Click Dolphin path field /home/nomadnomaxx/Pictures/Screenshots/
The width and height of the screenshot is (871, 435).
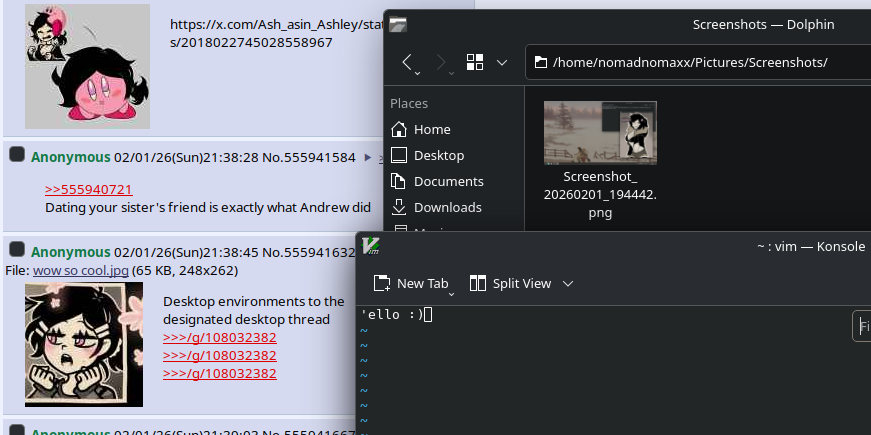pyautogui.click(x=698, y=62)
